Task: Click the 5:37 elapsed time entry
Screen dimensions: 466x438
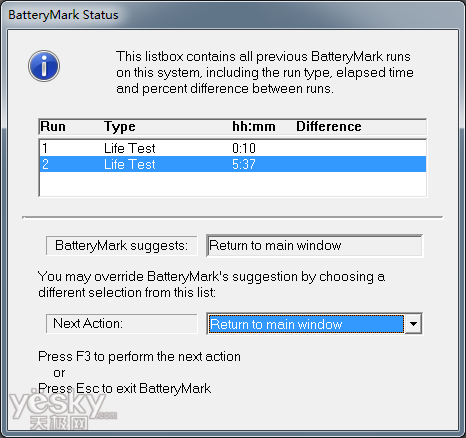Action: [x=244, y=164]
